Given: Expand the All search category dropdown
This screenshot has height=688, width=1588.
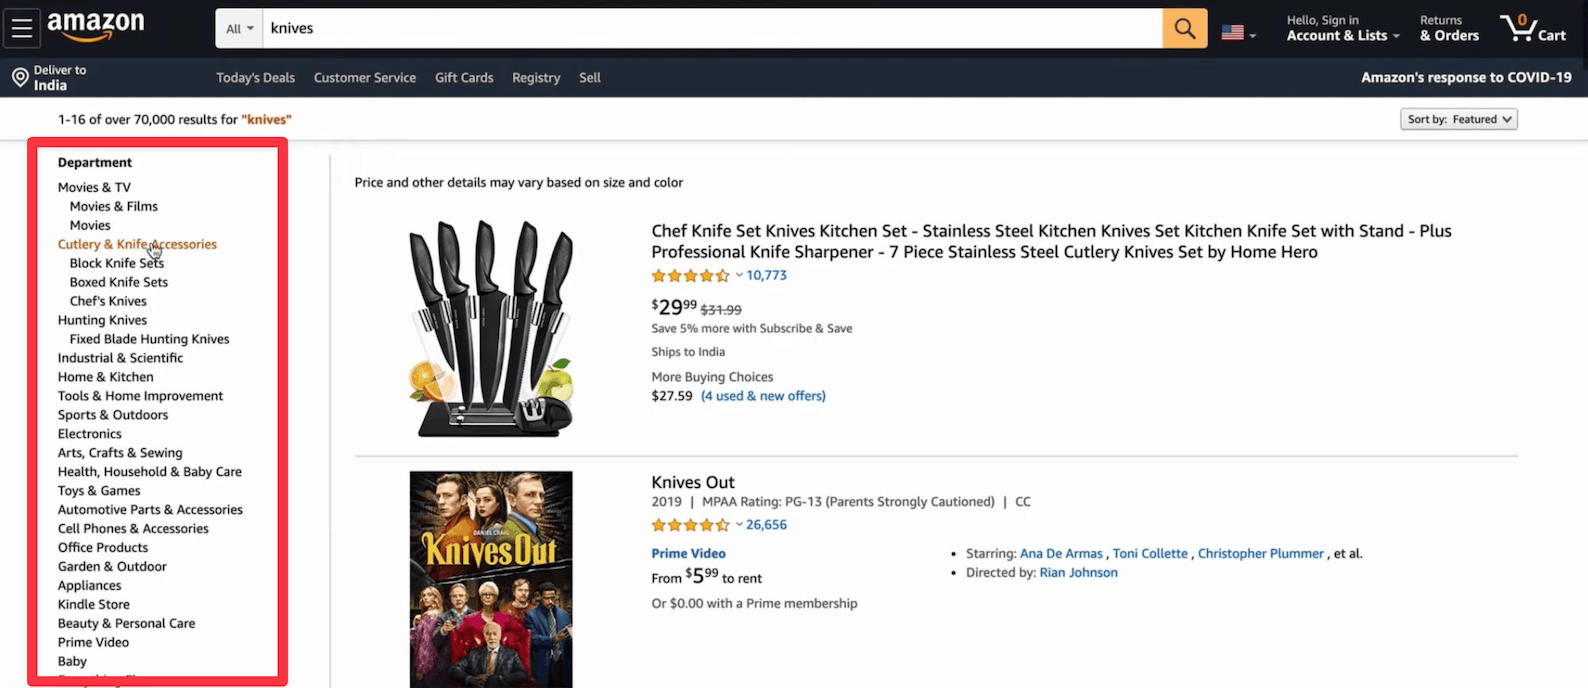Looking at the screenshot, I should coord(239,29).
